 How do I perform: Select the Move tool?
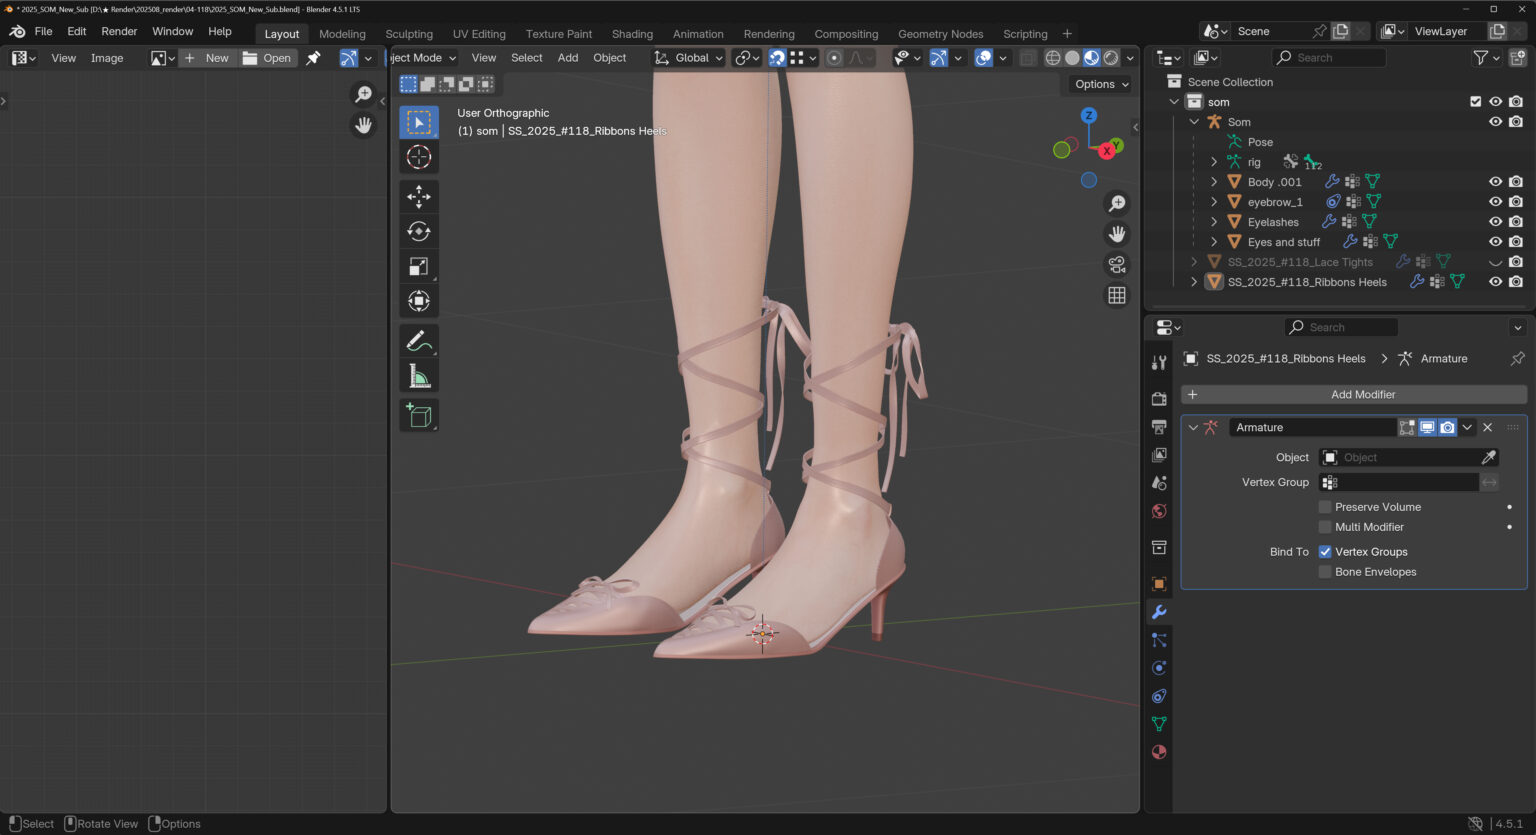pos(419,196)
